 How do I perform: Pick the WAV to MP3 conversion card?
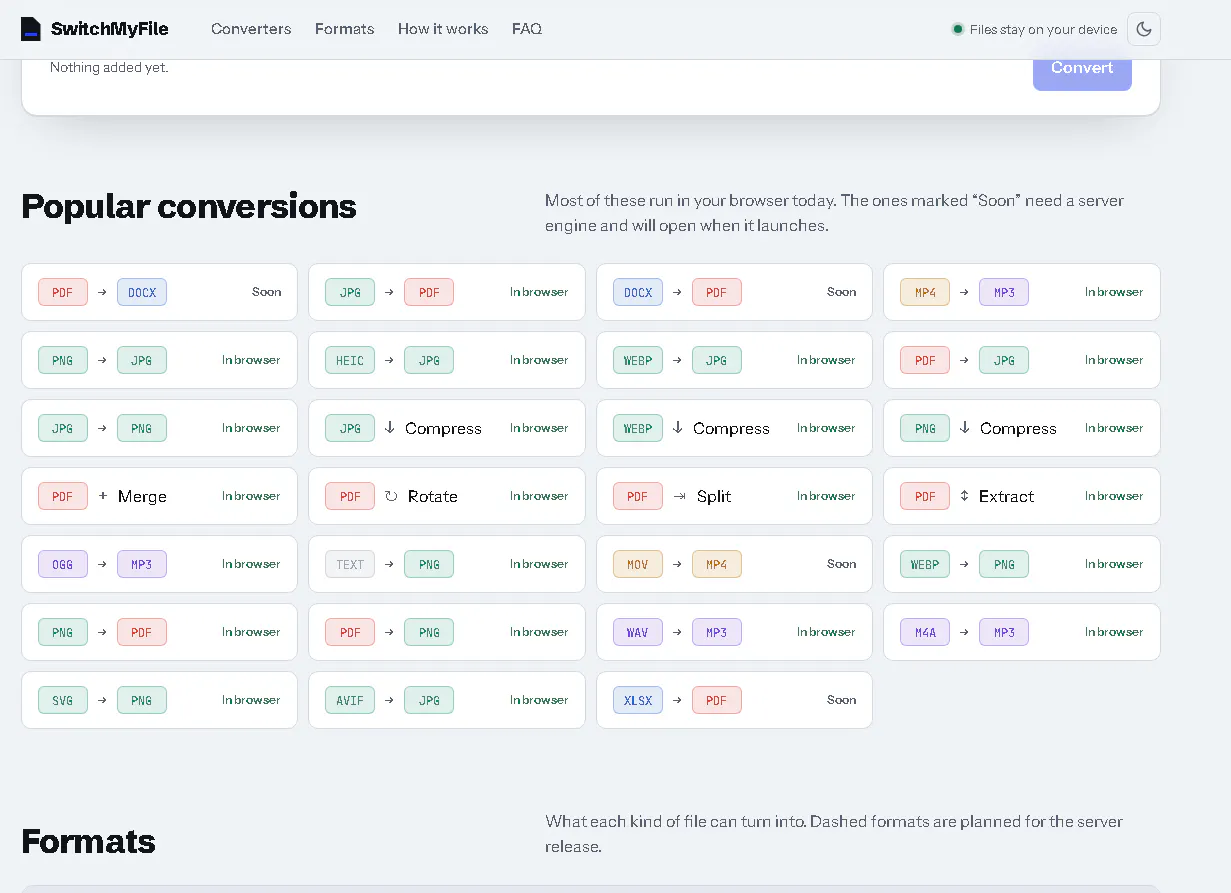pyautogui.click(x=735, y=632)
